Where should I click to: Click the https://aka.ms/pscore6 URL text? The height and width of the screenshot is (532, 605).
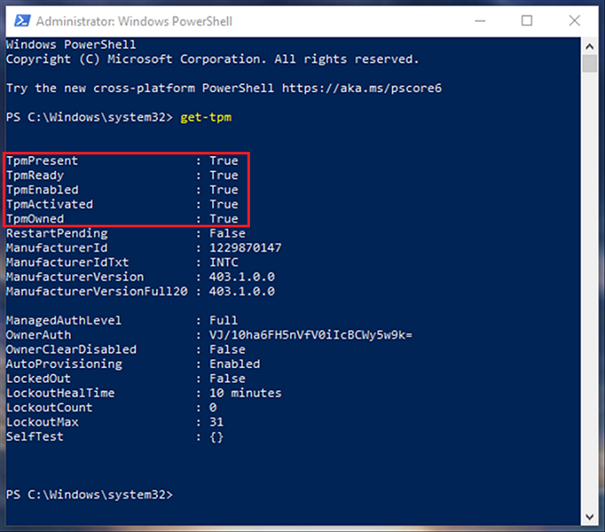(x=362, y=88)
